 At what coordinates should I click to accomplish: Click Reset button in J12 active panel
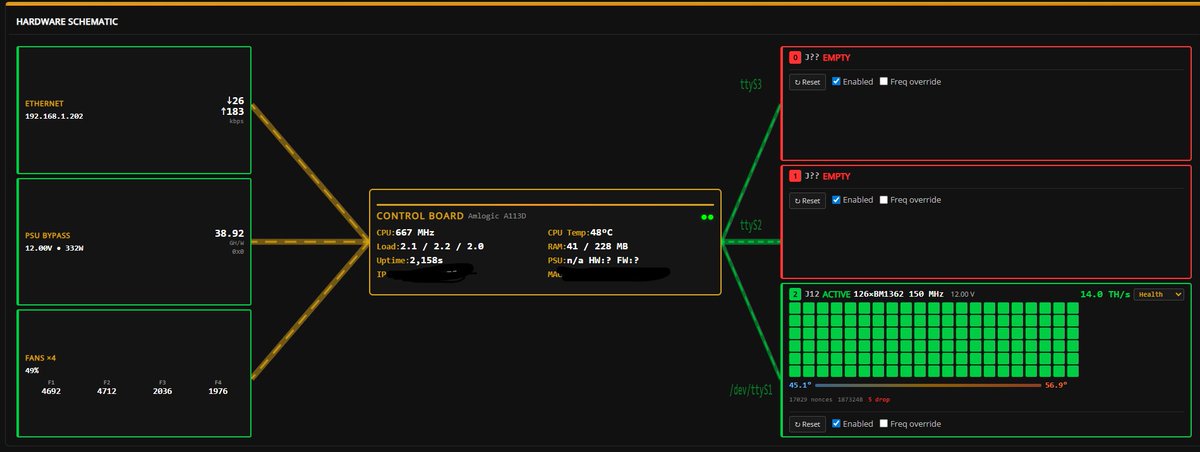tap(807, 424)
